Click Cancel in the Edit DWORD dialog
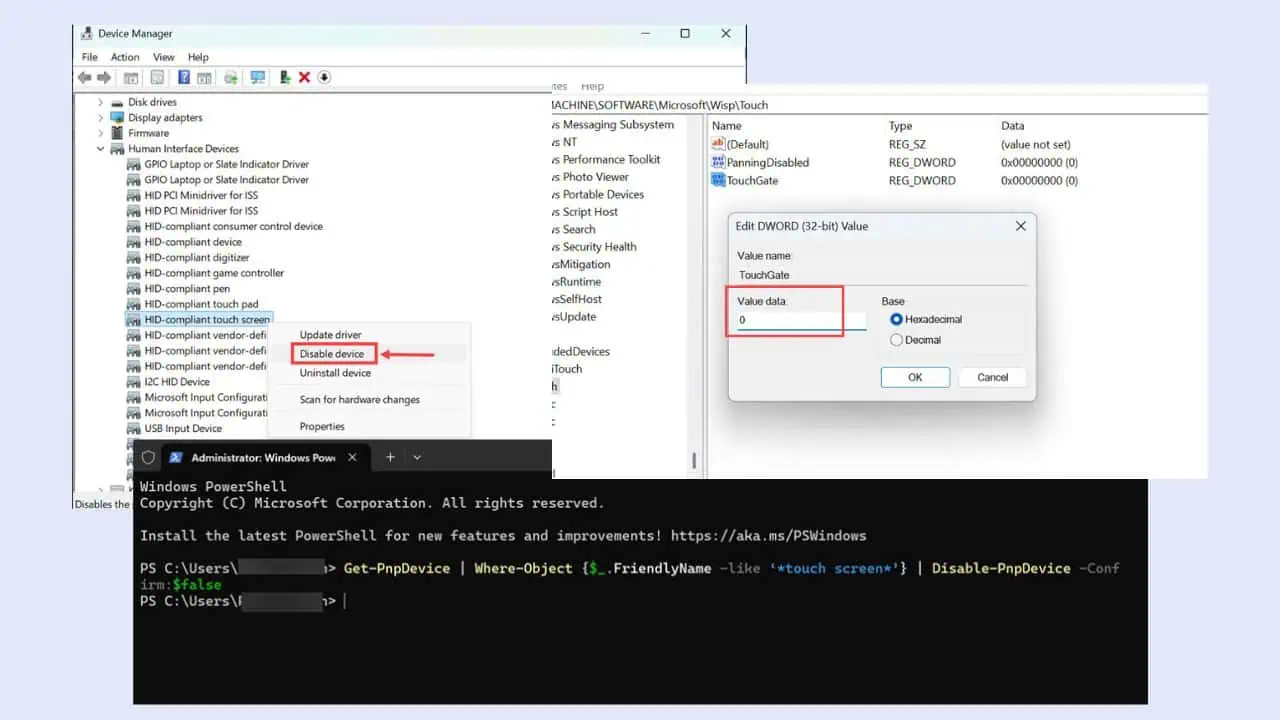 (992, 377)
